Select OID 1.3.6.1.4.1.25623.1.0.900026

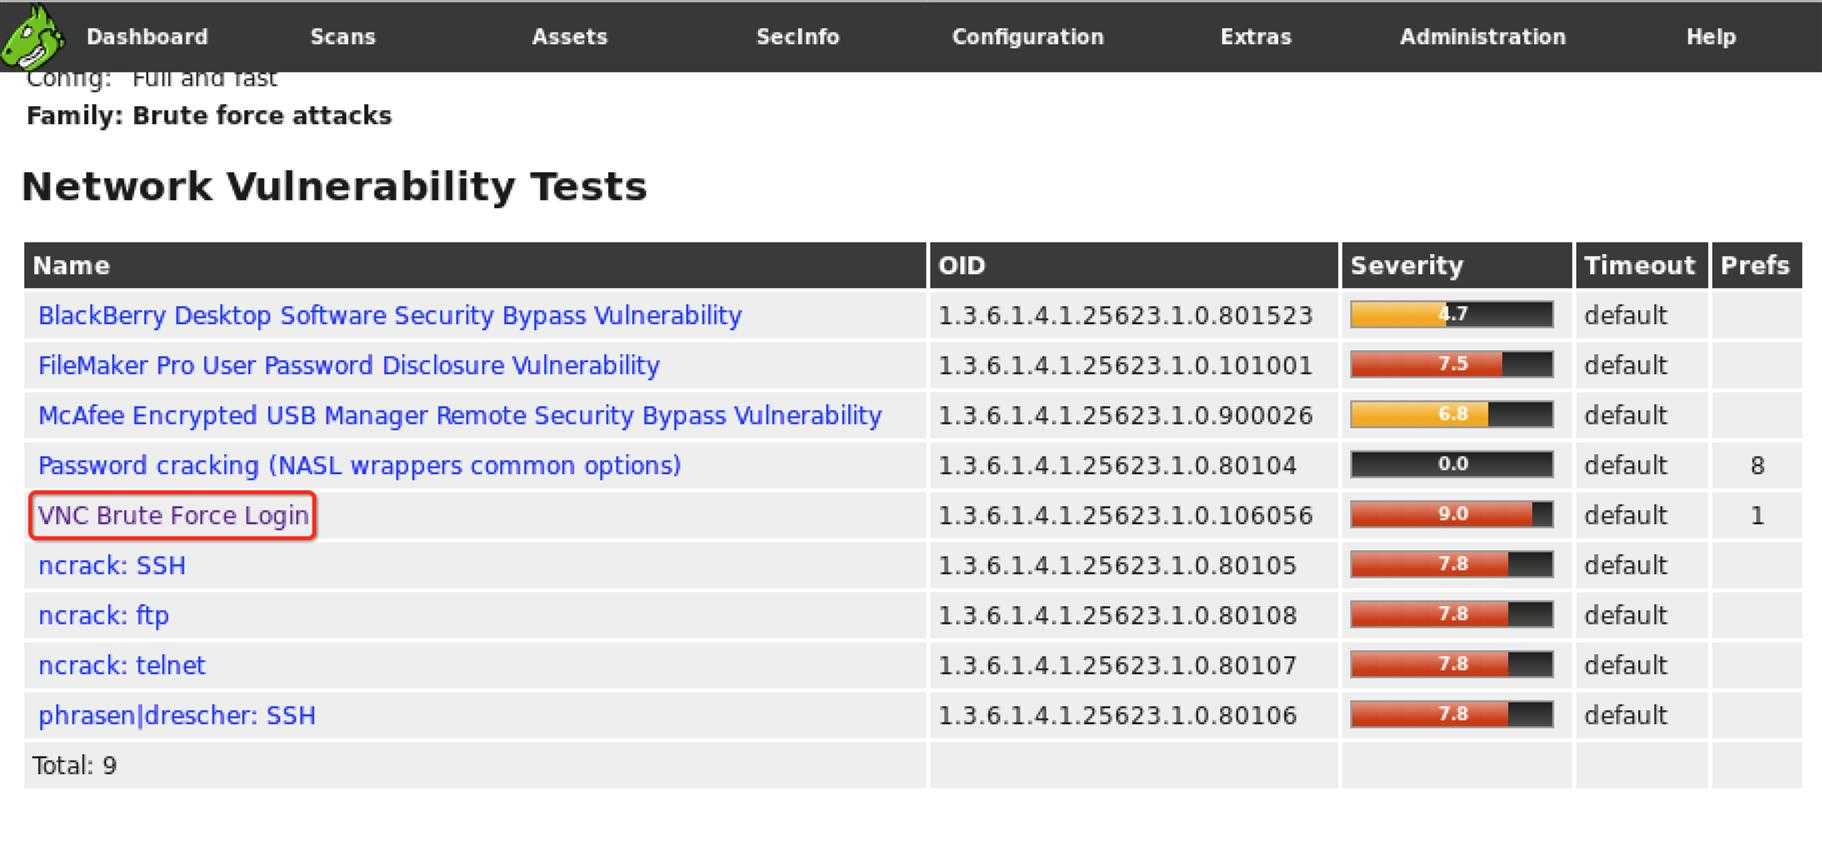1125,415
